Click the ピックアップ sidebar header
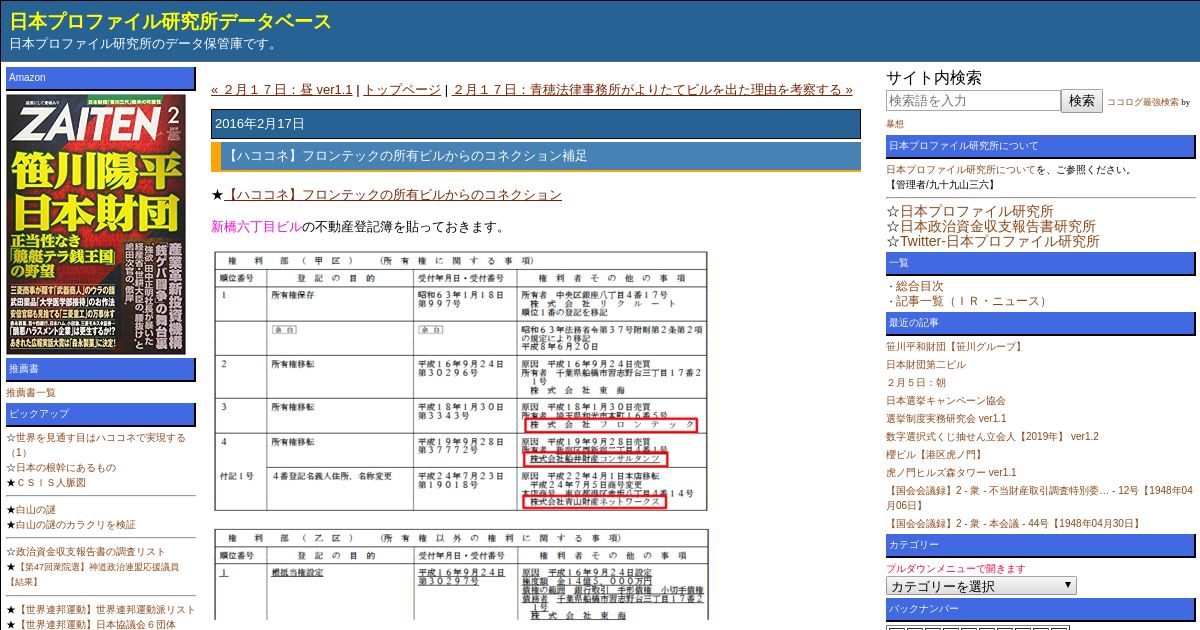Viewport: 1200px width, 630px height. tap(101, 414)
